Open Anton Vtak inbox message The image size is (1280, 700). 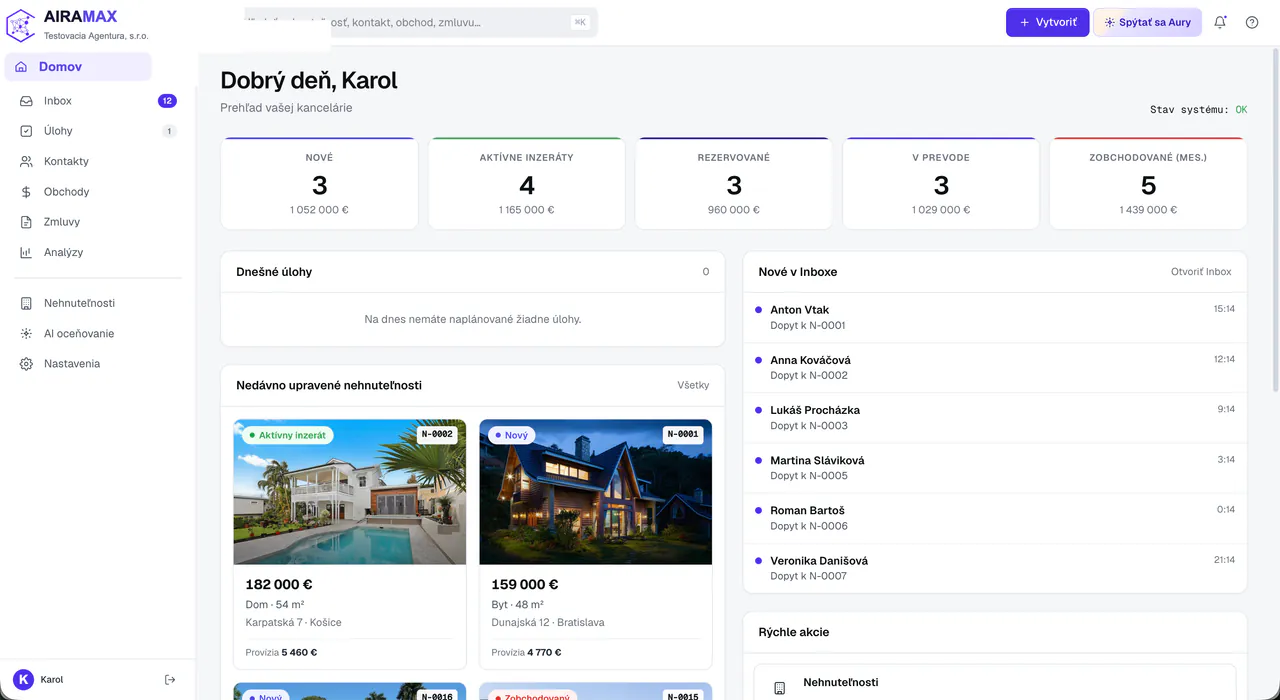(995, 318)
